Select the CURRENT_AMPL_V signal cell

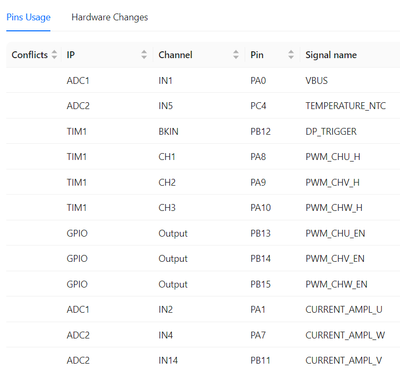(x=344, y=361)
